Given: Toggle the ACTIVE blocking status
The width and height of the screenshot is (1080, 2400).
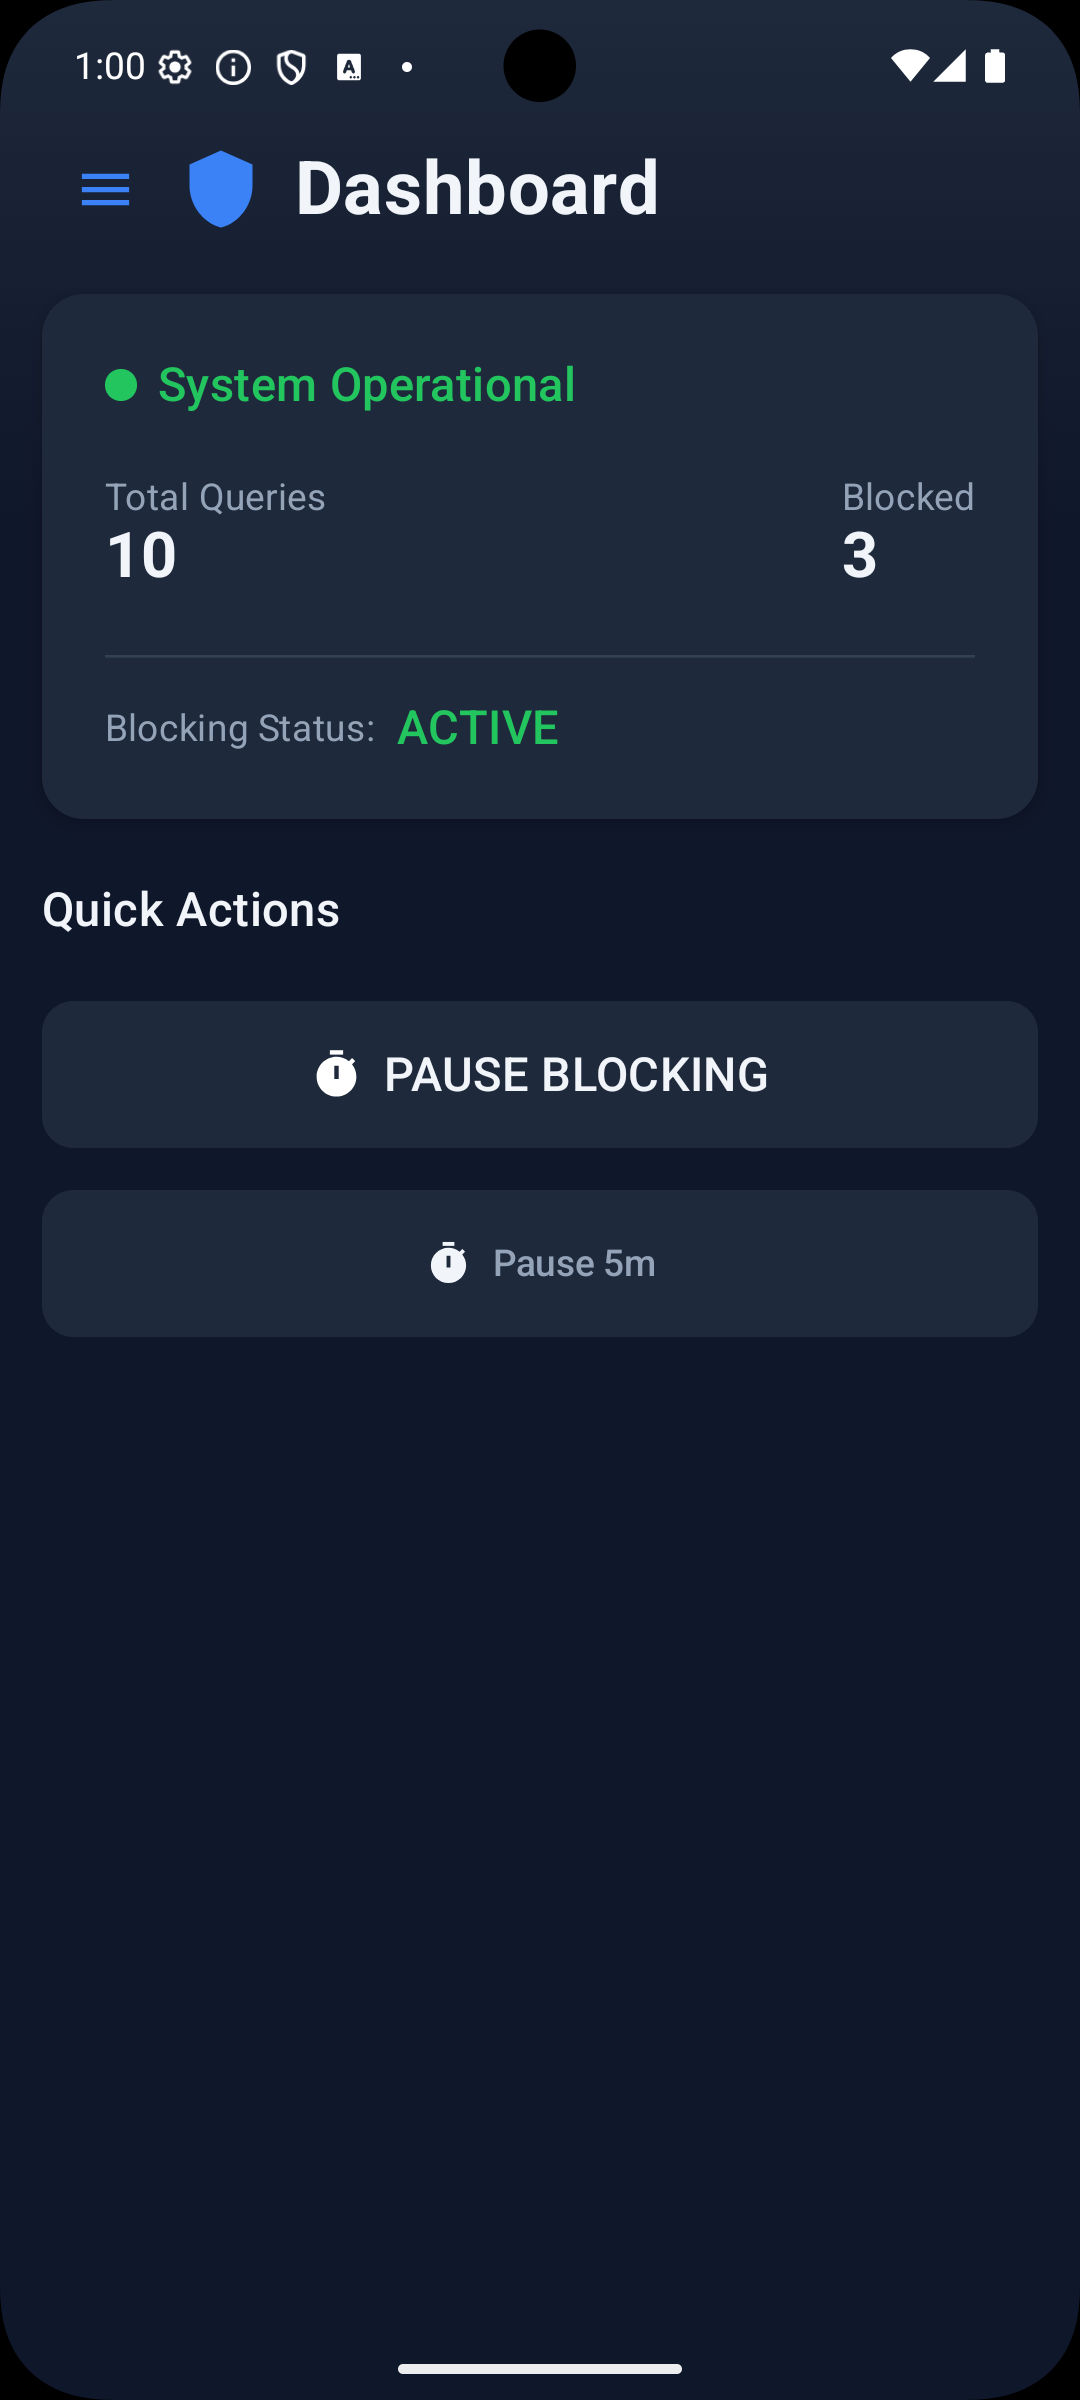Looking at the screenshot, I should click(479, 727).
